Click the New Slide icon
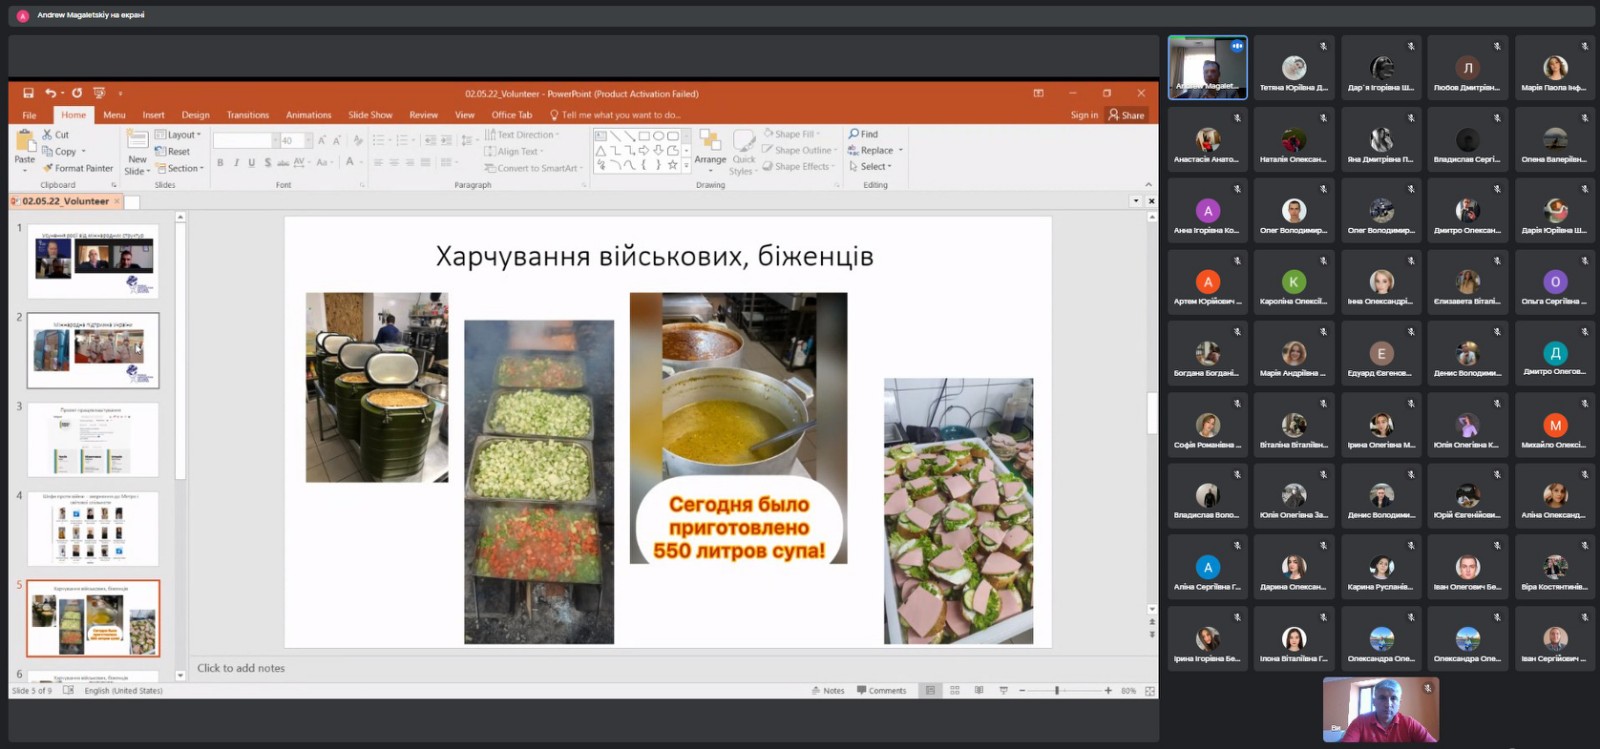Screen dimensions: 1600x749 pyautogui.click(x=137, y=140)
